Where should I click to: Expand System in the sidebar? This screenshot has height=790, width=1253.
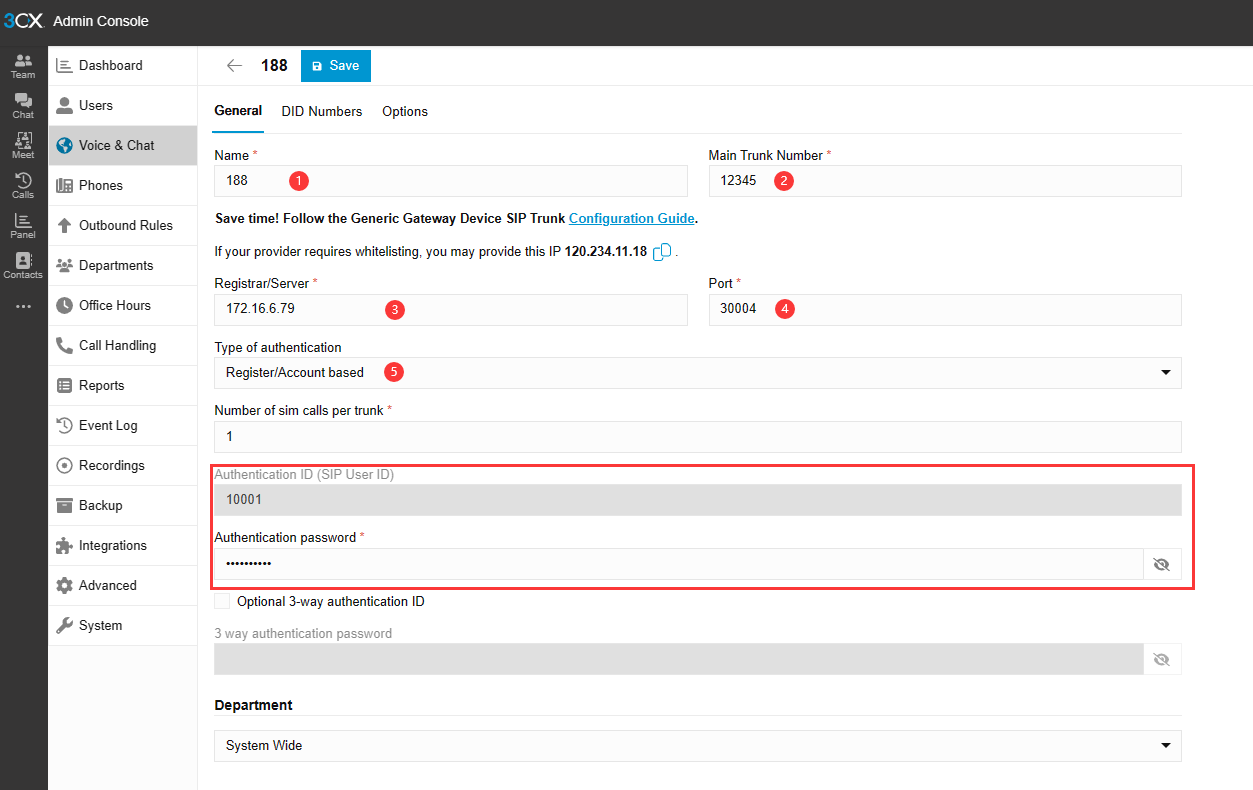tap(123, 626)
